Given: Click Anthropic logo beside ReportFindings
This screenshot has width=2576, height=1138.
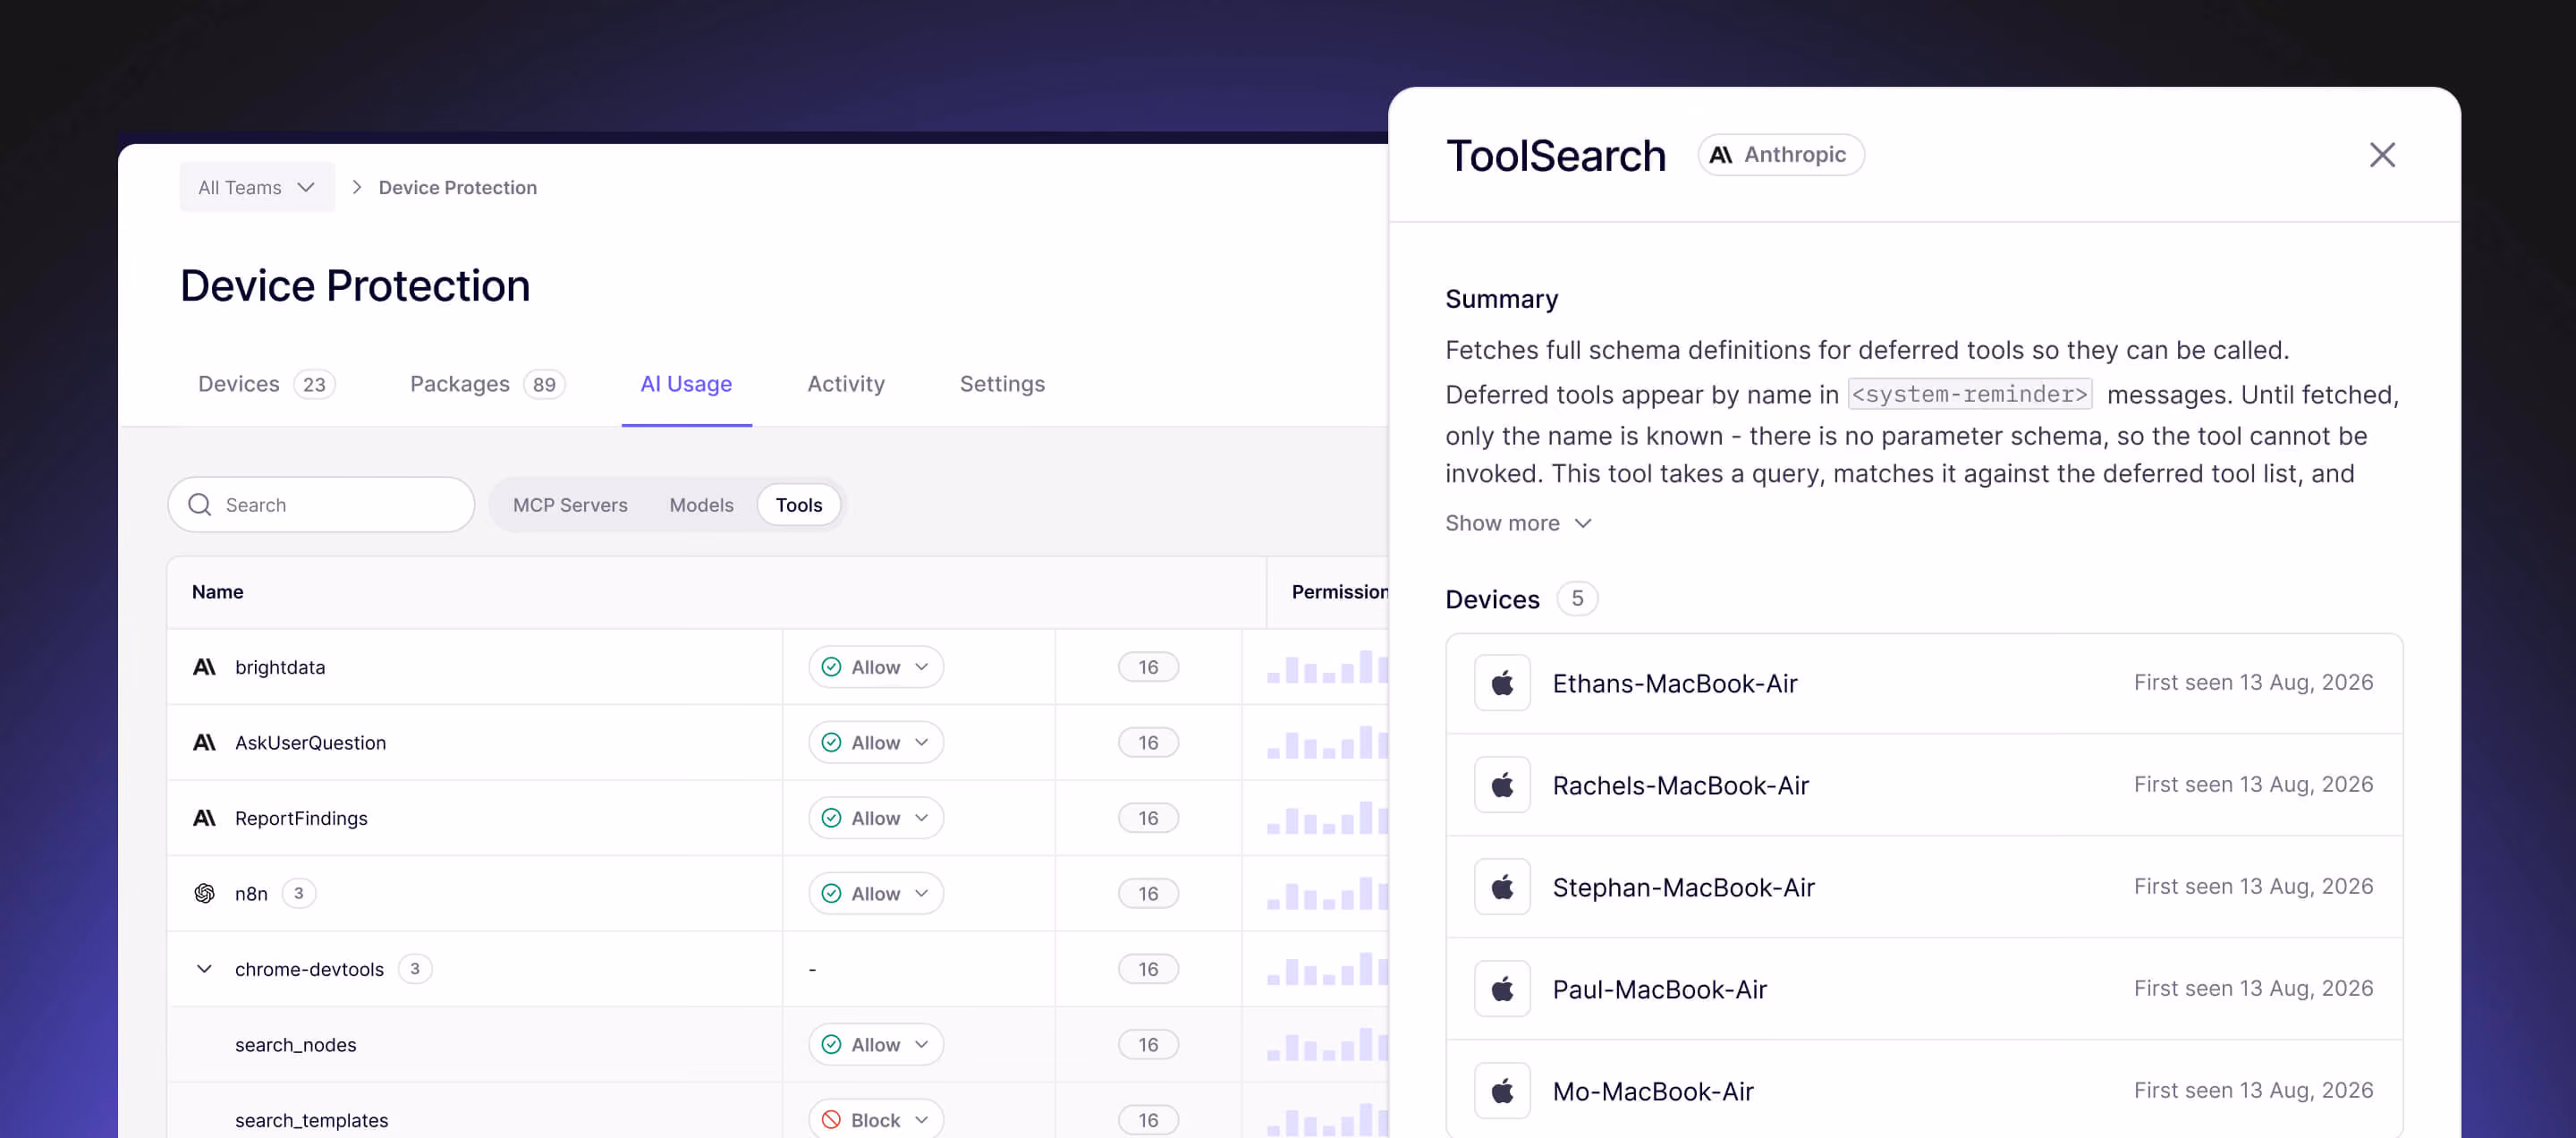Looking at the screenshot, I should coord(204,818).
